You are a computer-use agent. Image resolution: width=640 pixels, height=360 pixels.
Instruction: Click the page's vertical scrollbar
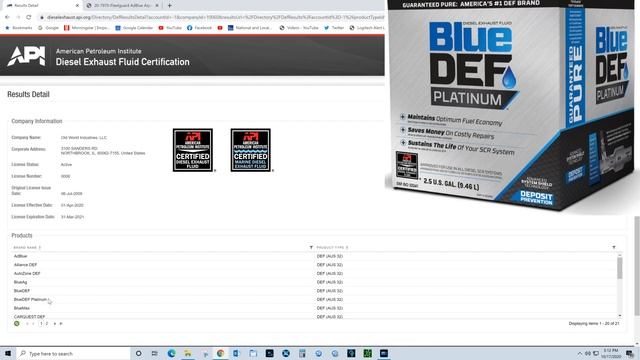637,265
